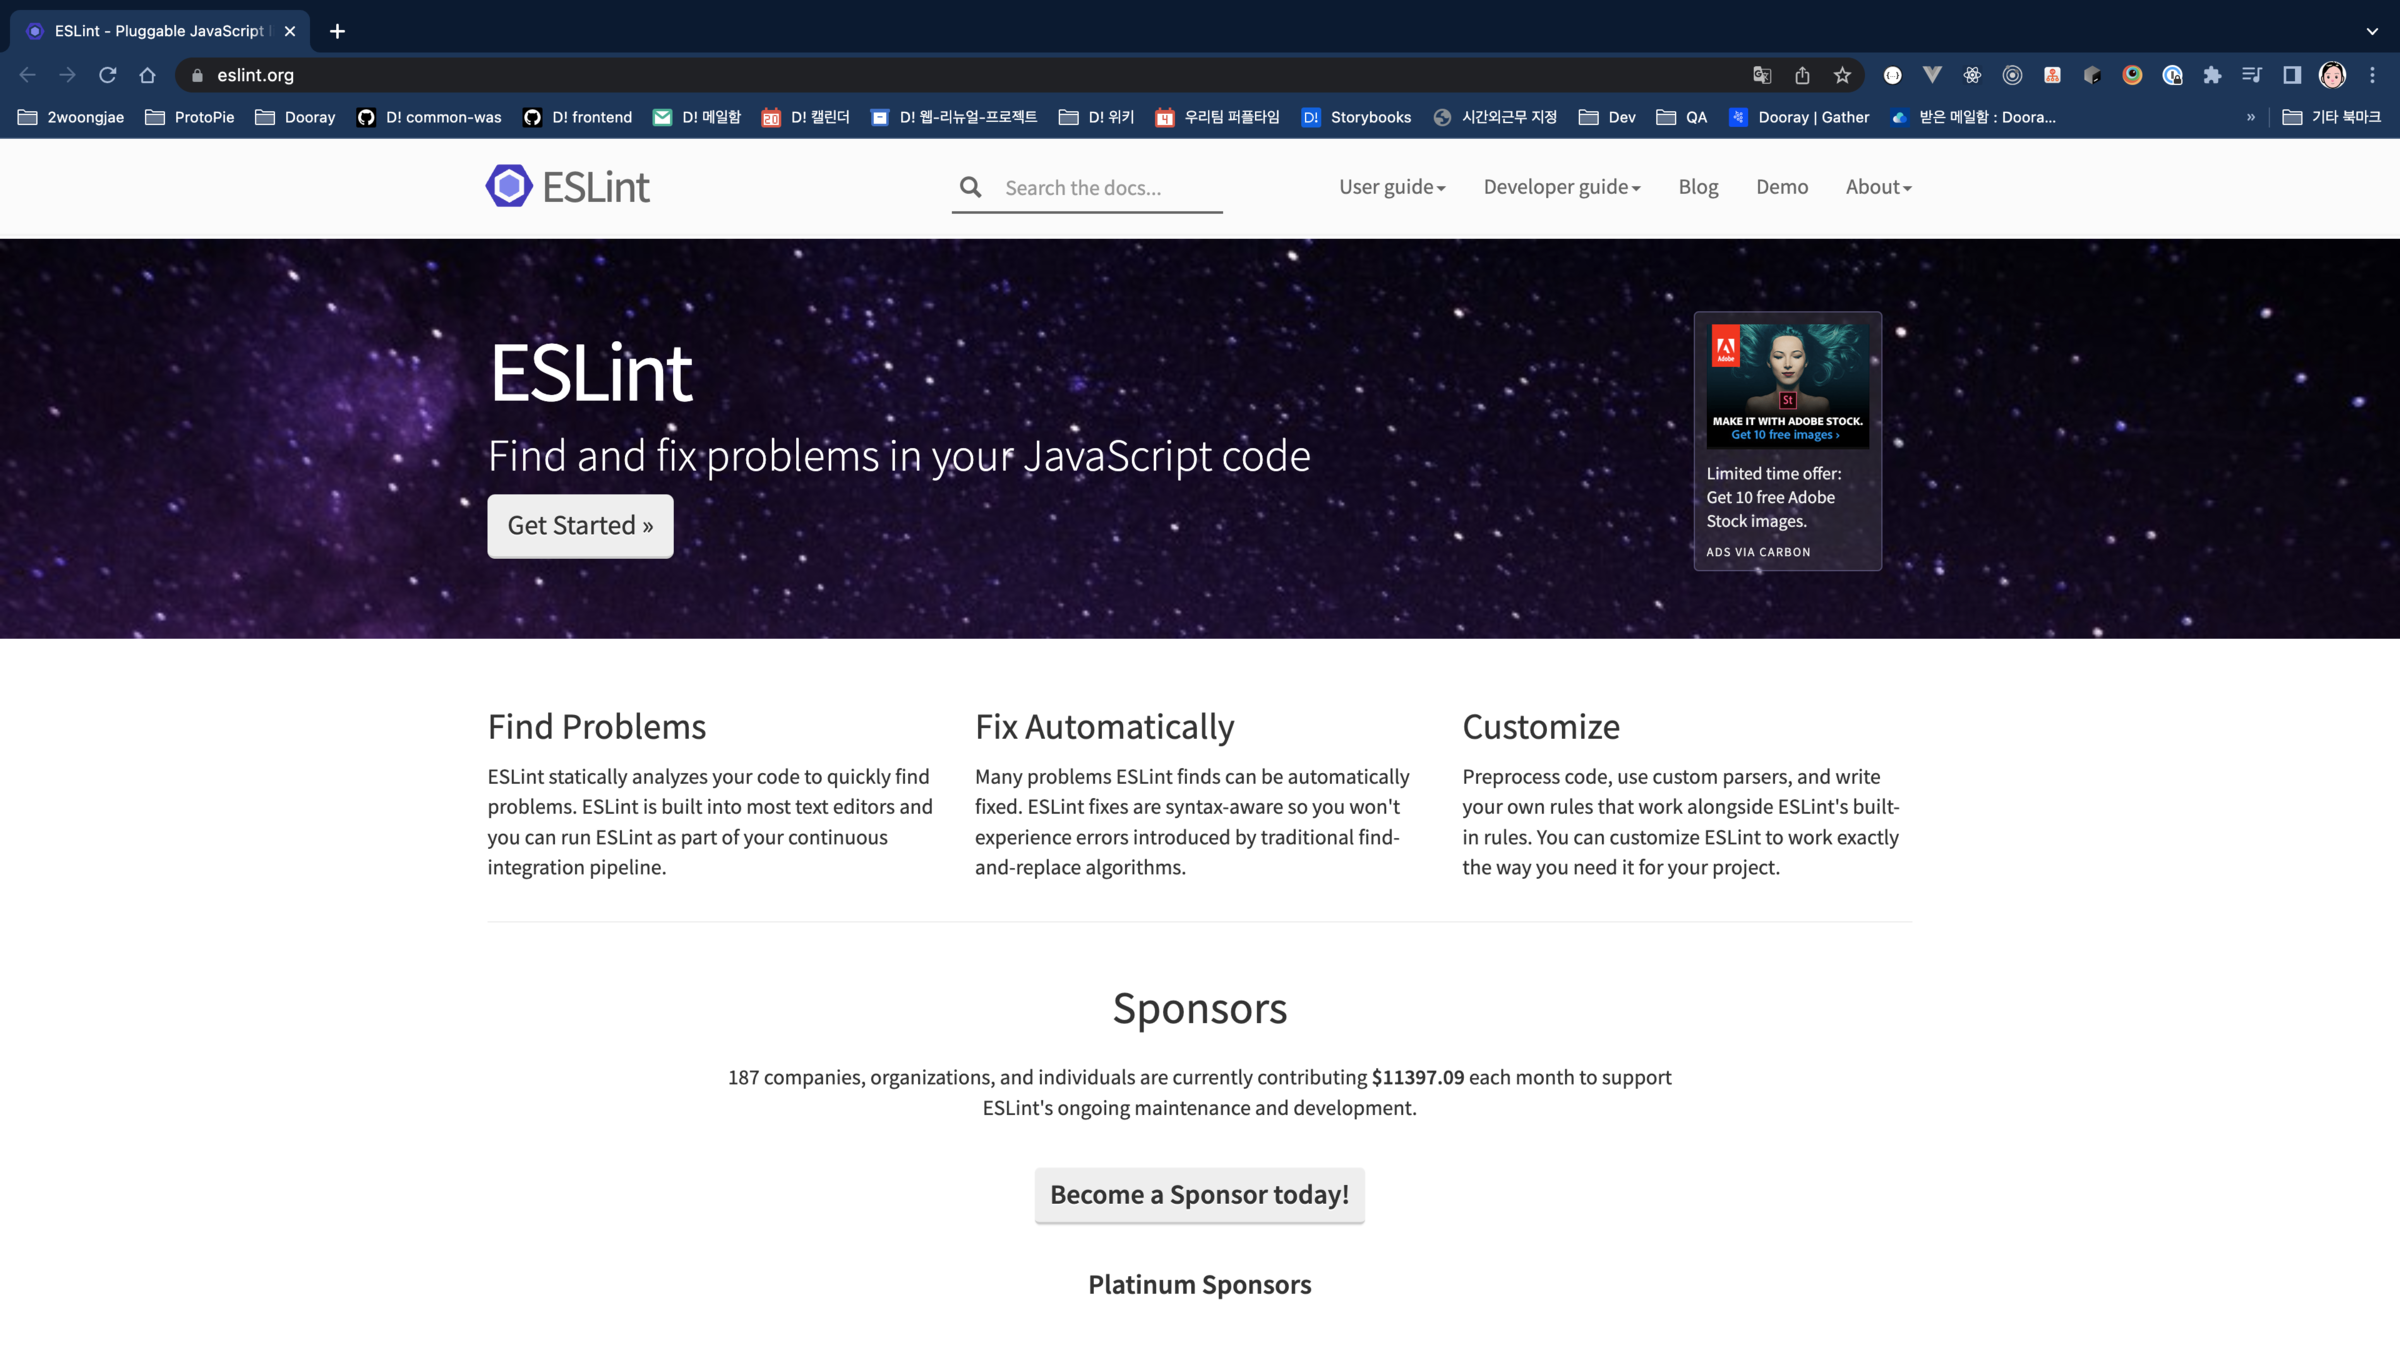Toggle the browser side panel icon

[2292, 75]
